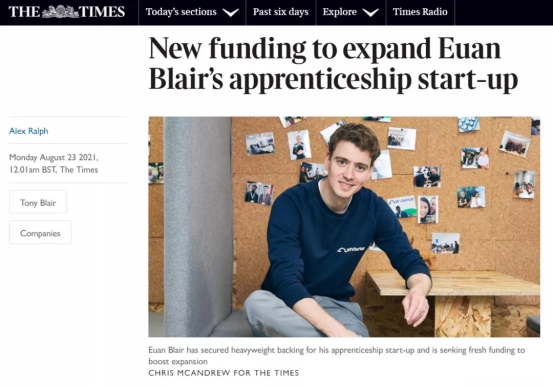Screen dimensions: 553x388
Task: Select the Companies topic tag
Action: coord(40,232)
